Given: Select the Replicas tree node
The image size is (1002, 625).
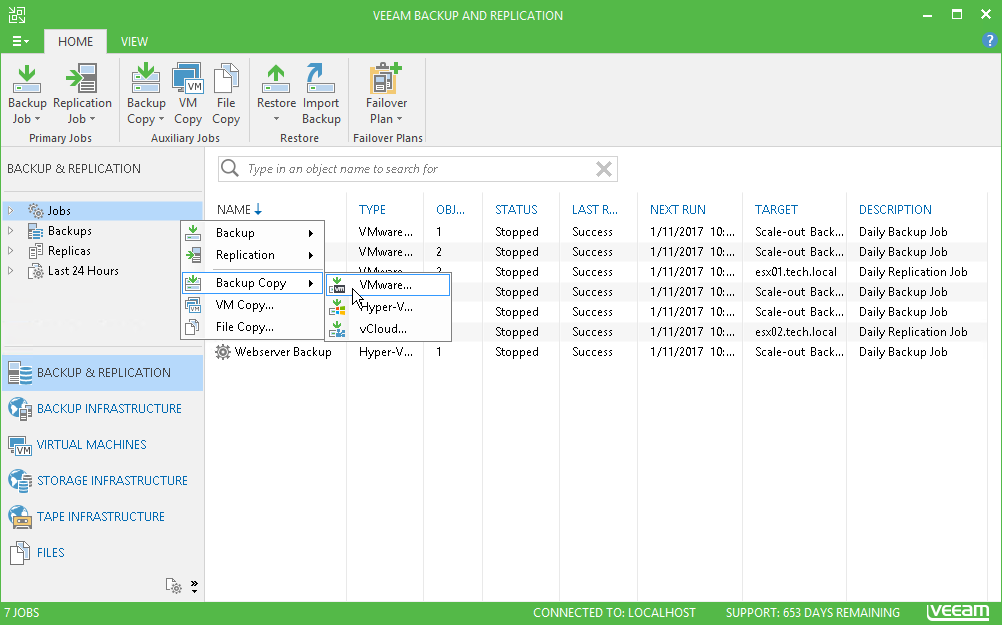Looking at the screenshot, I should coord(69,251).
